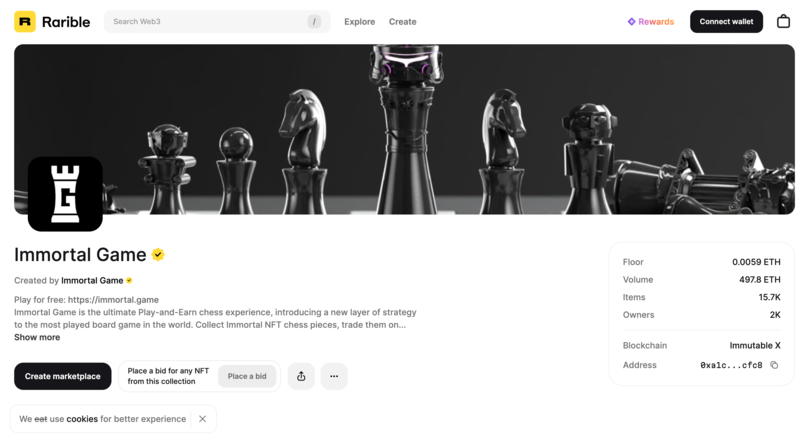The width and height of the screenshot is (800, 437).
Task: Click the Rarible logo icon
Action: (25, 21)
